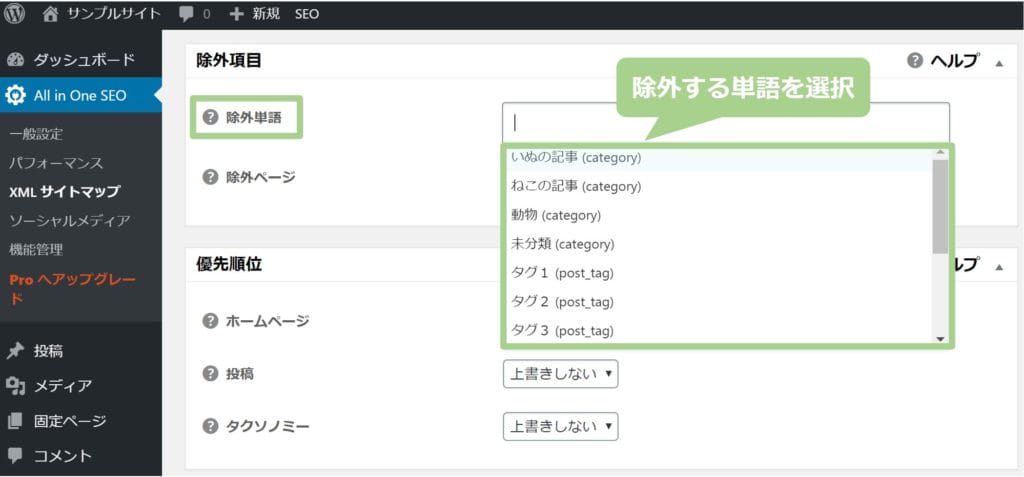
Task: Select タグ１ (post_tag) option
Action: click(x=719, y=272)
